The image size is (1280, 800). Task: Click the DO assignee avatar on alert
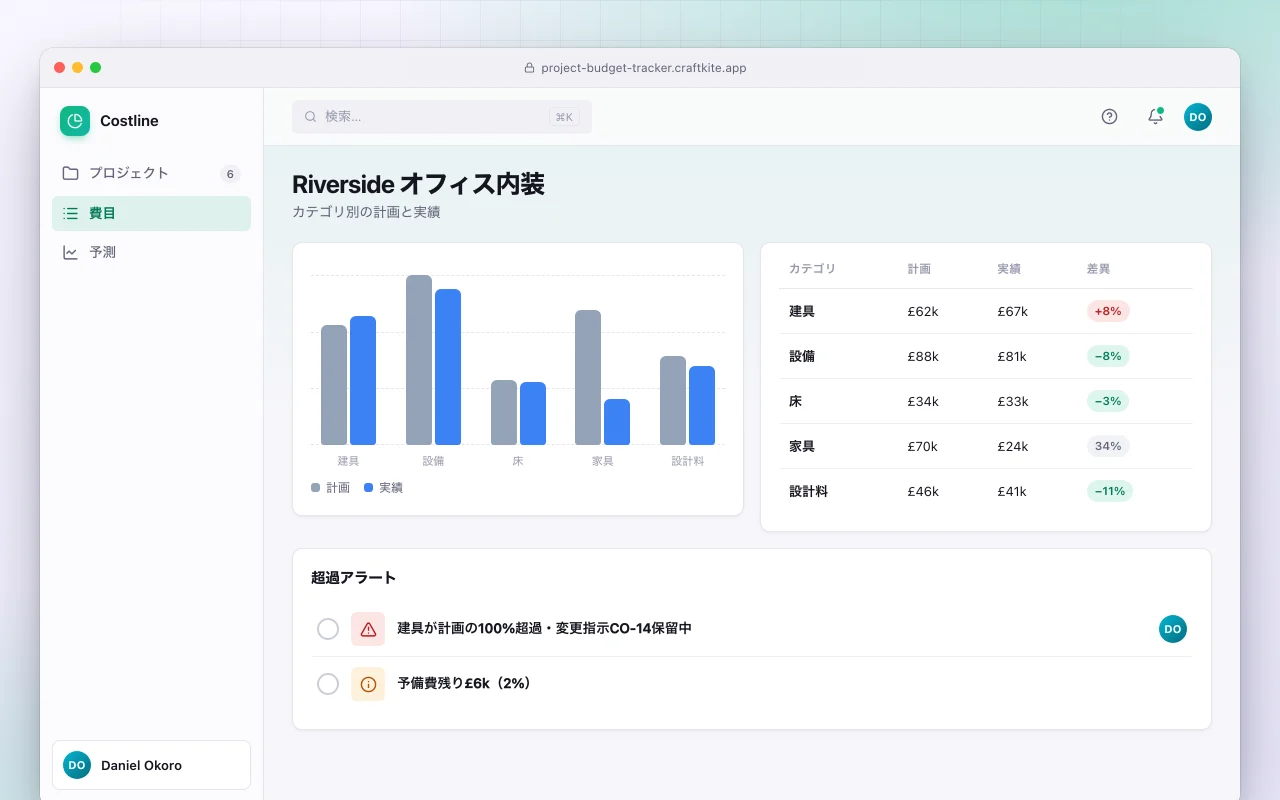point(1173,629)
